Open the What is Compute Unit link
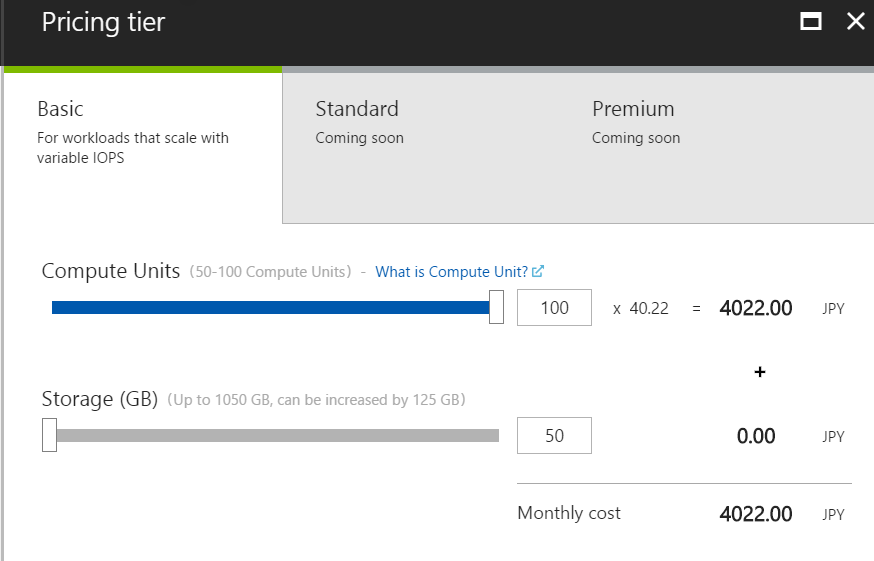 click(451, 272)
